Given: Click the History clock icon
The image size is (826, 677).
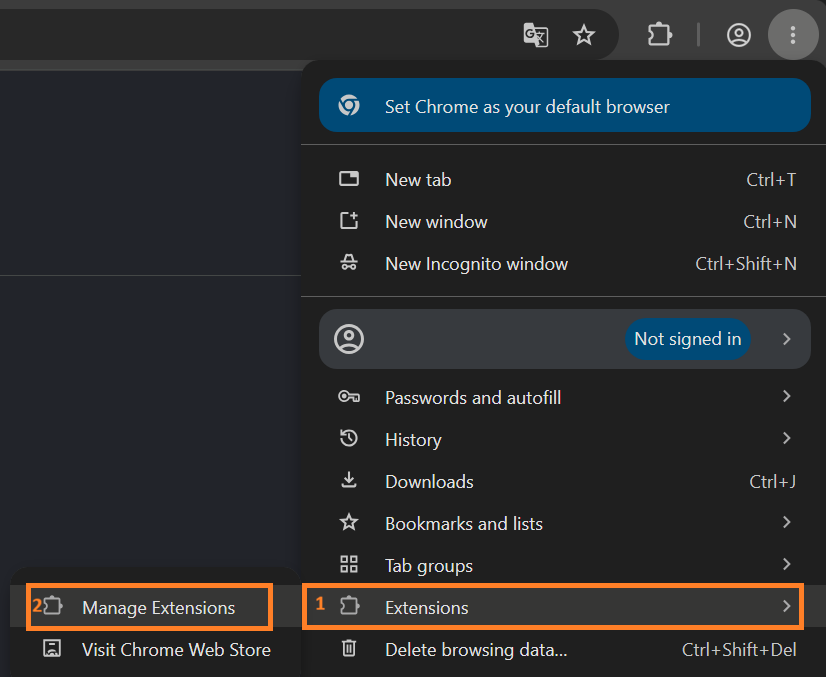Looking at the screenshot, I should [349, 438].
